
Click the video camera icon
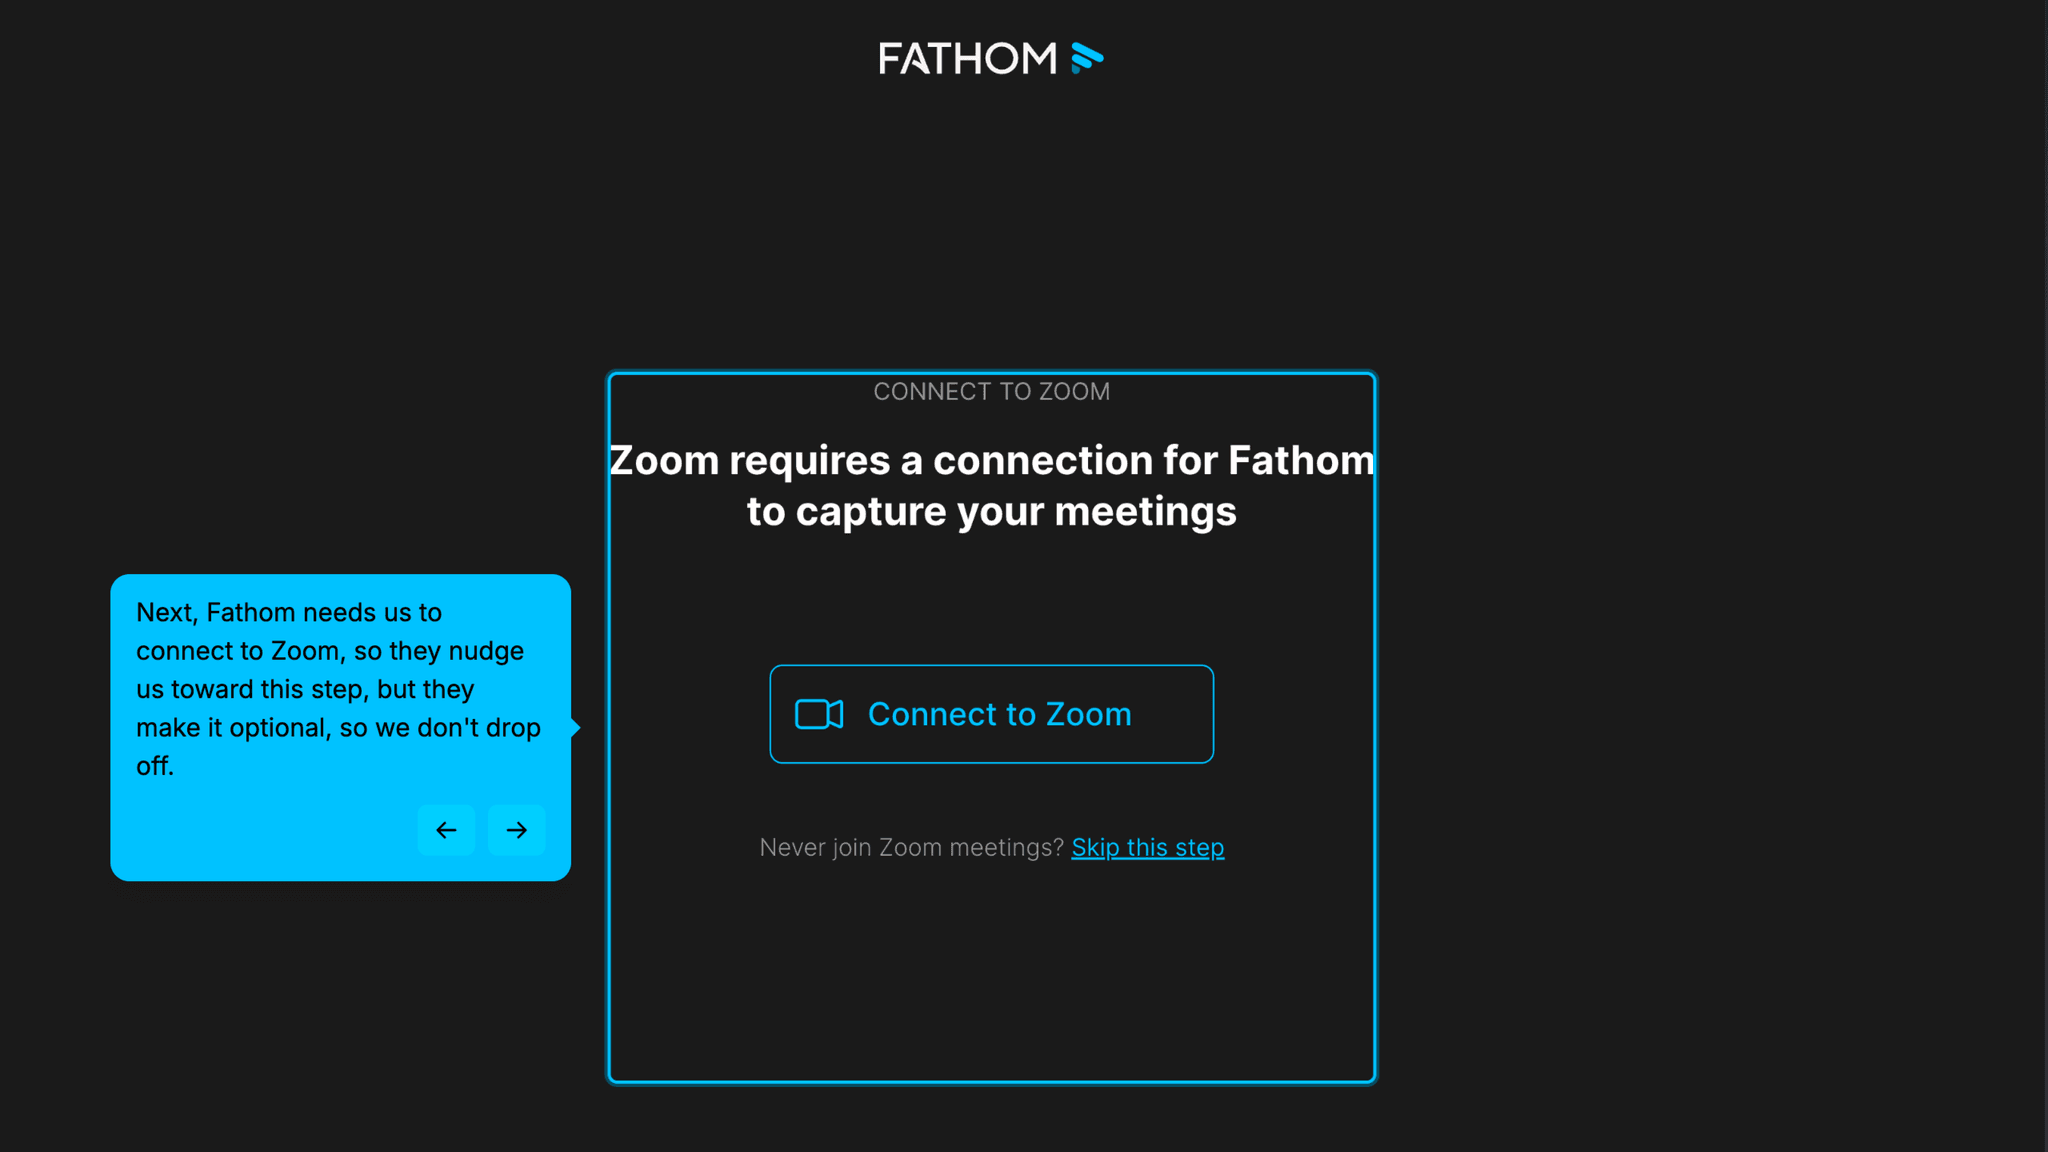click(x=819, y=714)
